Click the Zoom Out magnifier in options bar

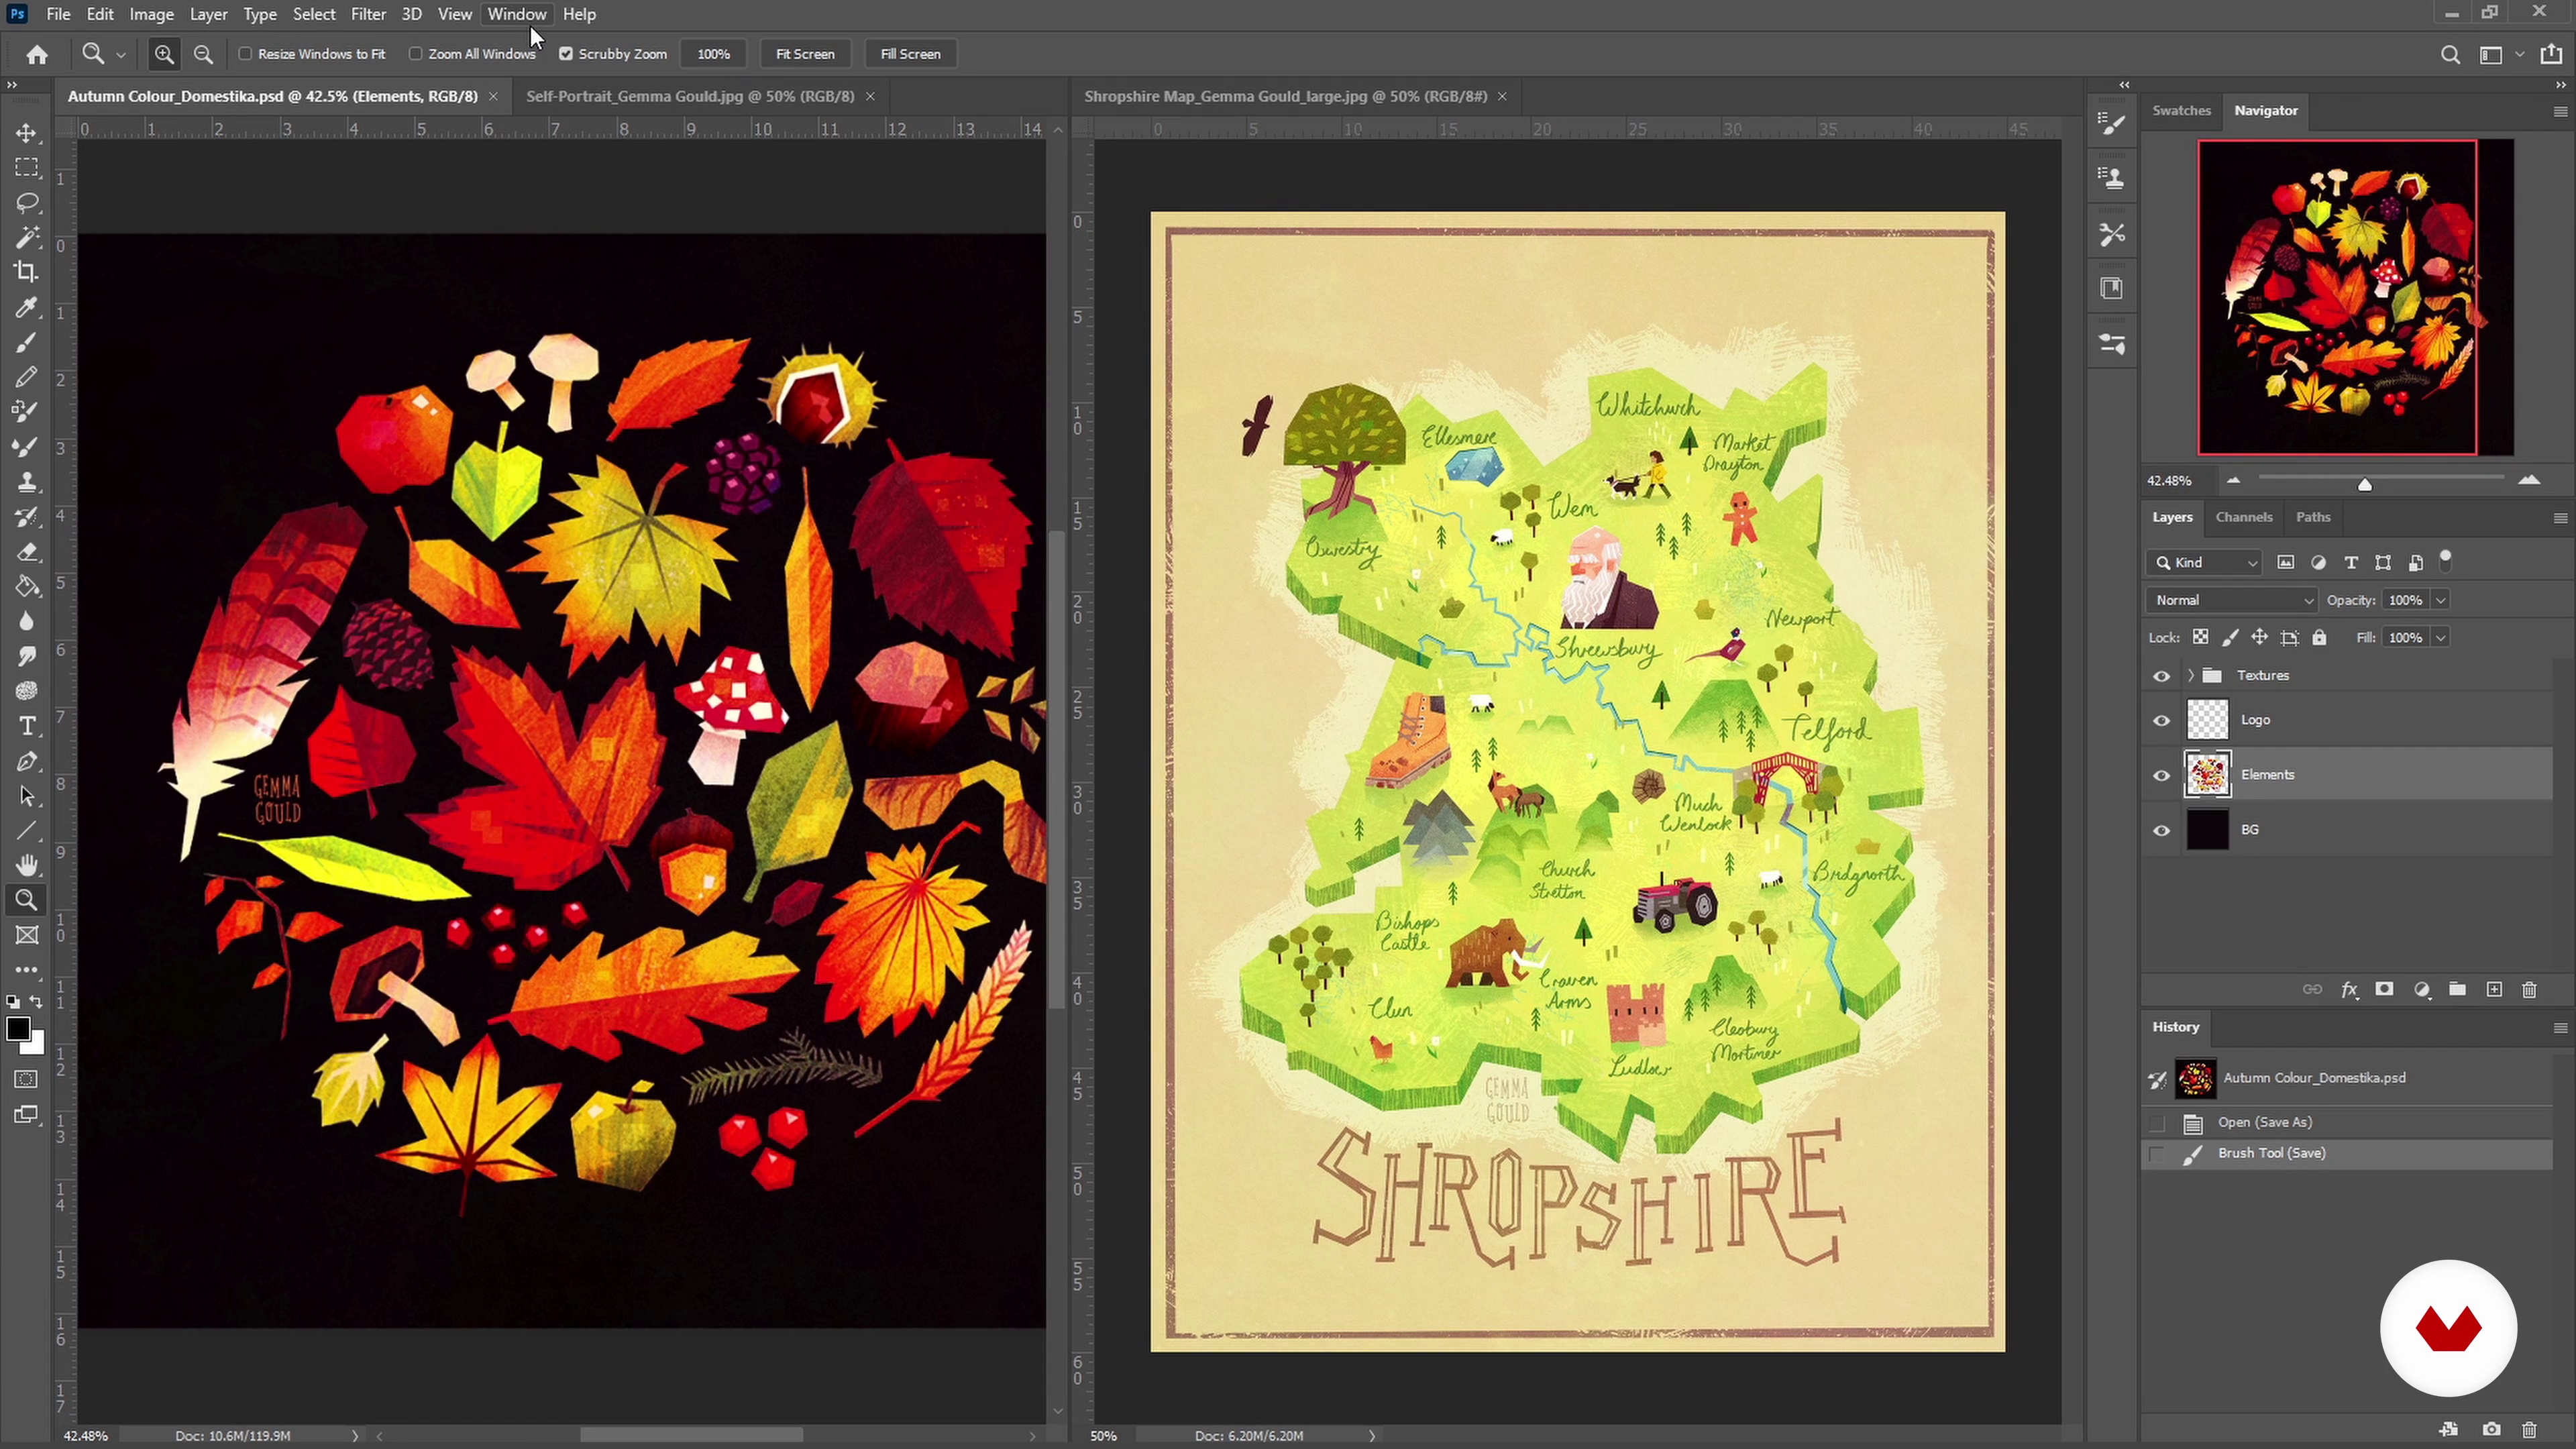coord(203,54)
